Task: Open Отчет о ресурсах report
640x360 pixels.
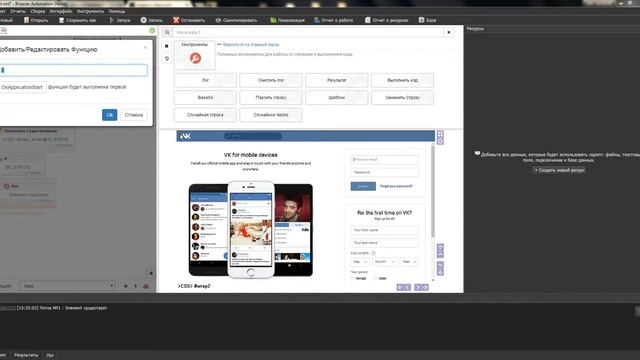Action: click(x=387, y=20)
